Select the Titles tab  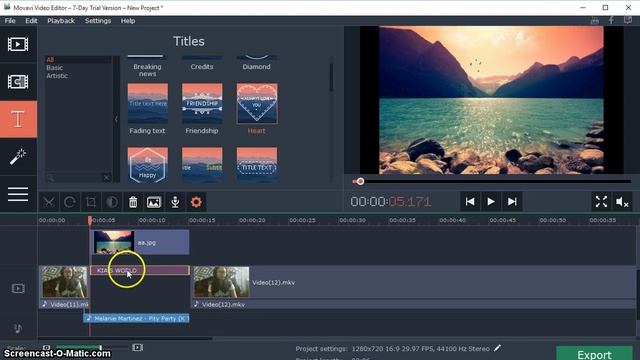(x=18, y=119)
